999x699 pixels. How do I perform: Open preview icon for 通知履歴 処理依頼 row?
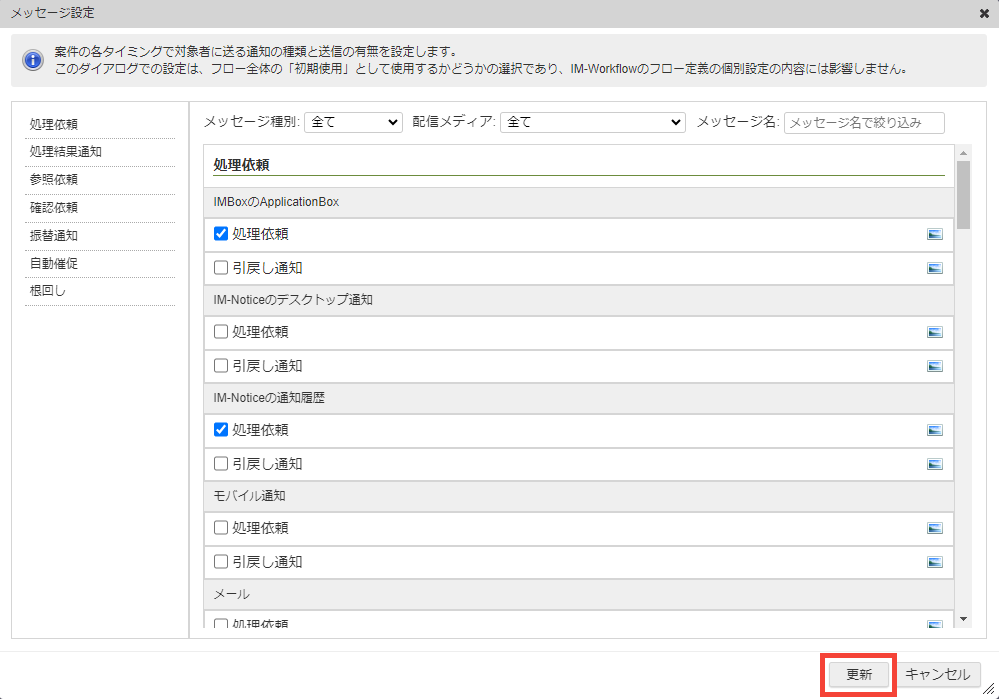[x=934, y=430]
